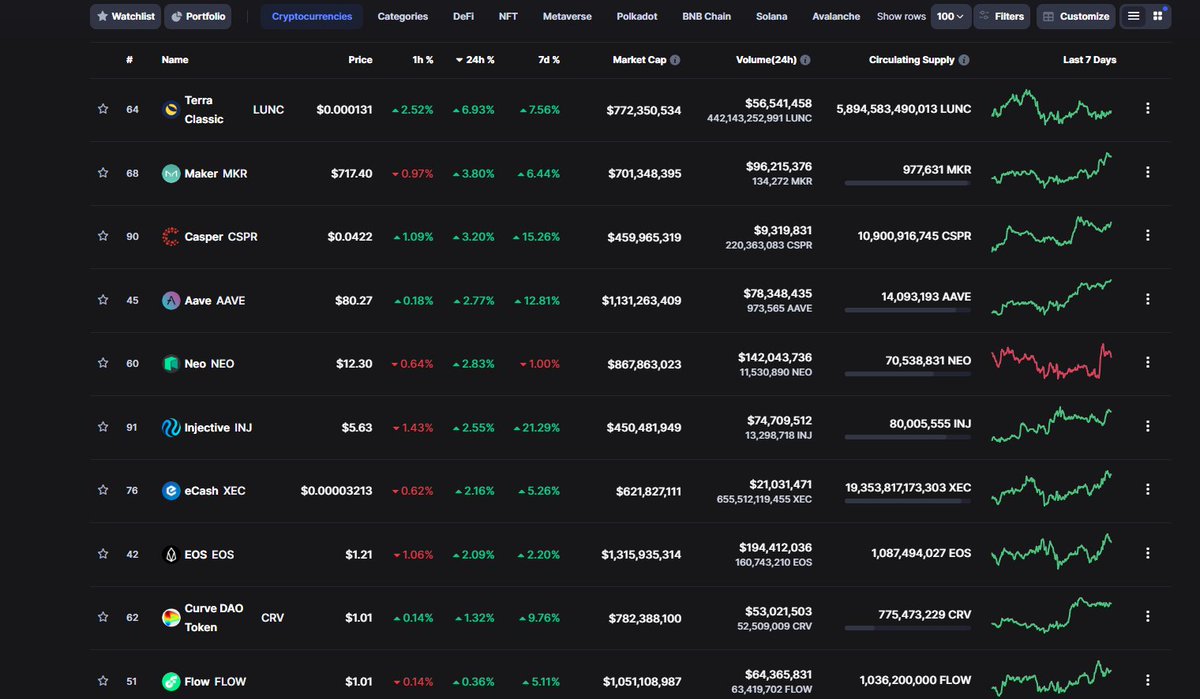This screenshot has width=1200, height=699.
Task: Show info icon for Circulating Supply
Action: (964, 60)
